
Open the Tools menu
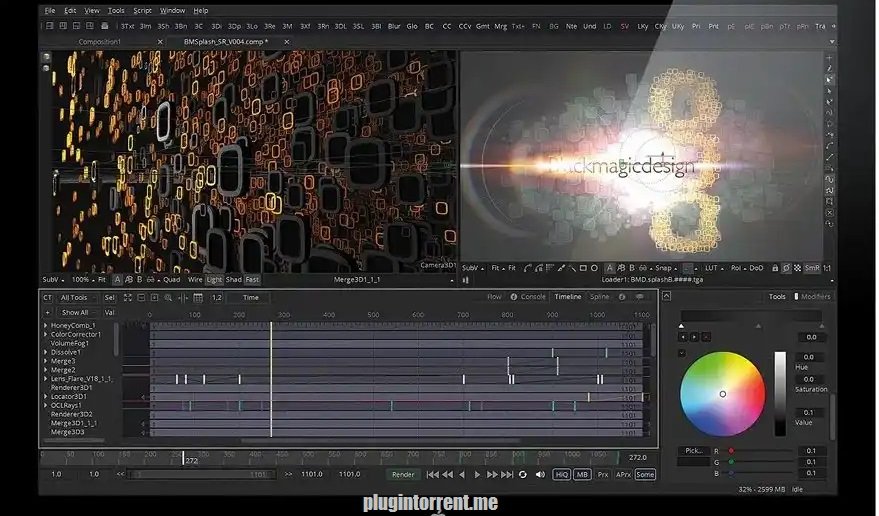coord(116,10)
